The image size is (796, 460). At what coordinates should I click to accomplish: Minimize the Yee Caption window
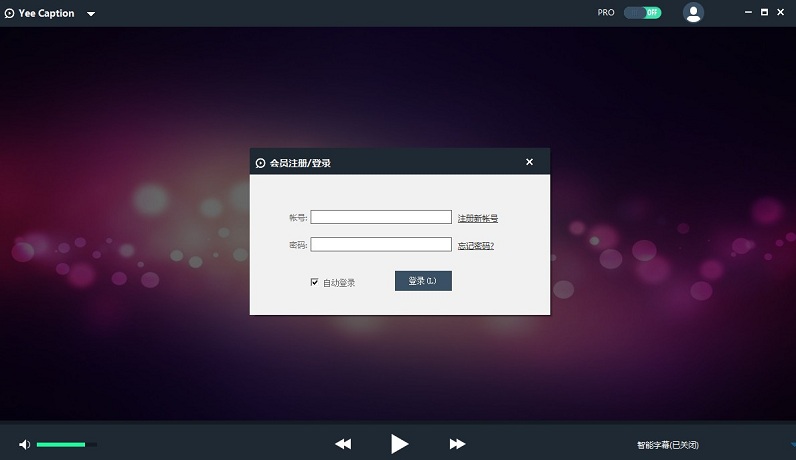pyautogui.click(x=748, y=12)
